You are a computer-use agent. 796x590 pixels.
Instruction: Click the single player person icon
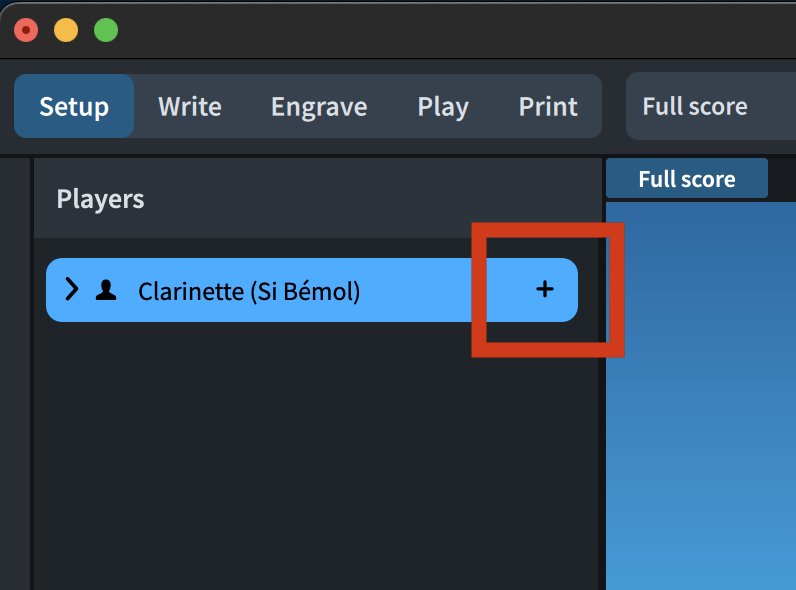tap(105, 291)
